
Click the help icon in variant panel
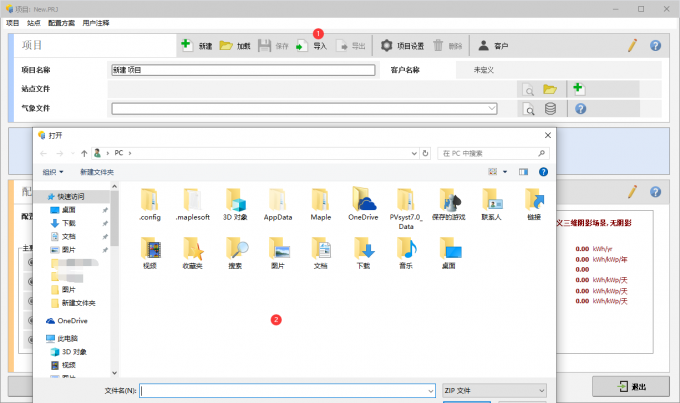pyautogui.click(x=655, y=192)
